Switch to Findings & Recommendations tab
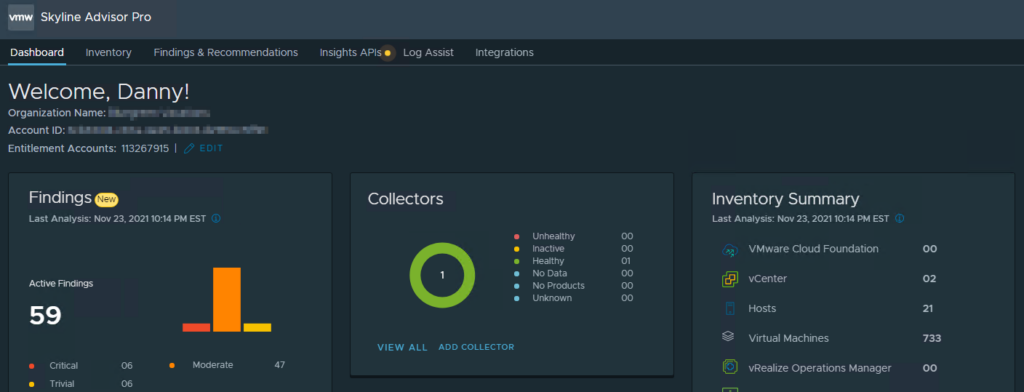 (x=226, y=52)
